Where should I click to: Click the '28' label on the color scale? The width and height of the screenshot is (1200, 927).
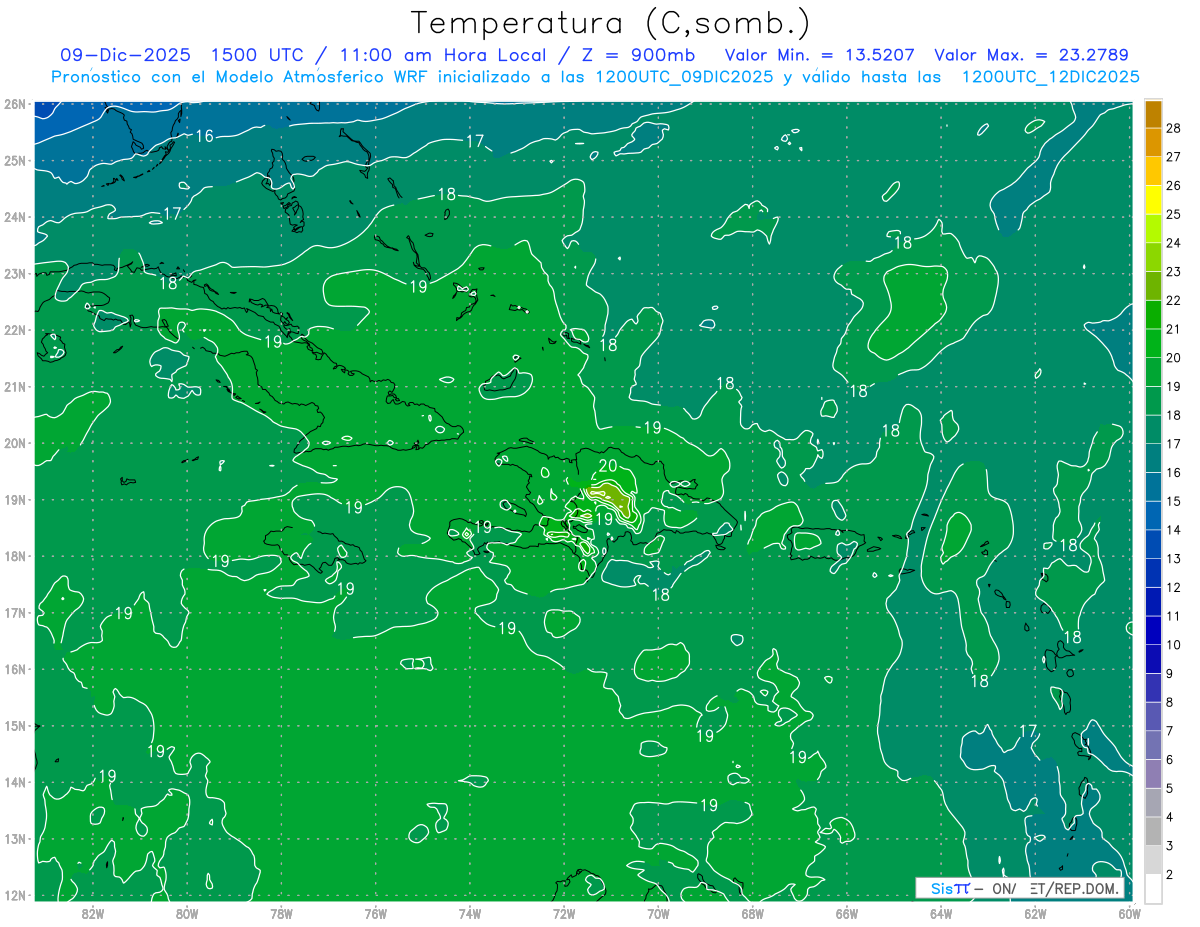(x=1173, y=128)
